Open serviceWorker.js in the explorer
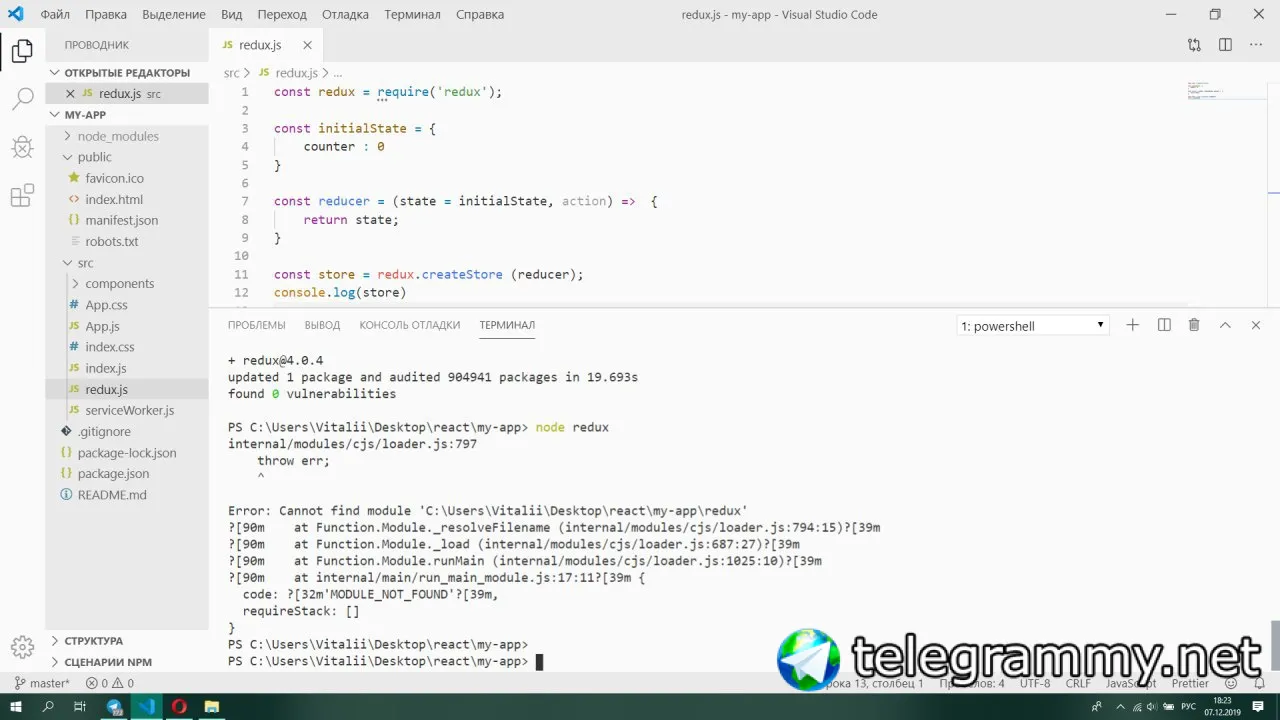Screen dimensions: 1280x720 (x=129, y=410)
